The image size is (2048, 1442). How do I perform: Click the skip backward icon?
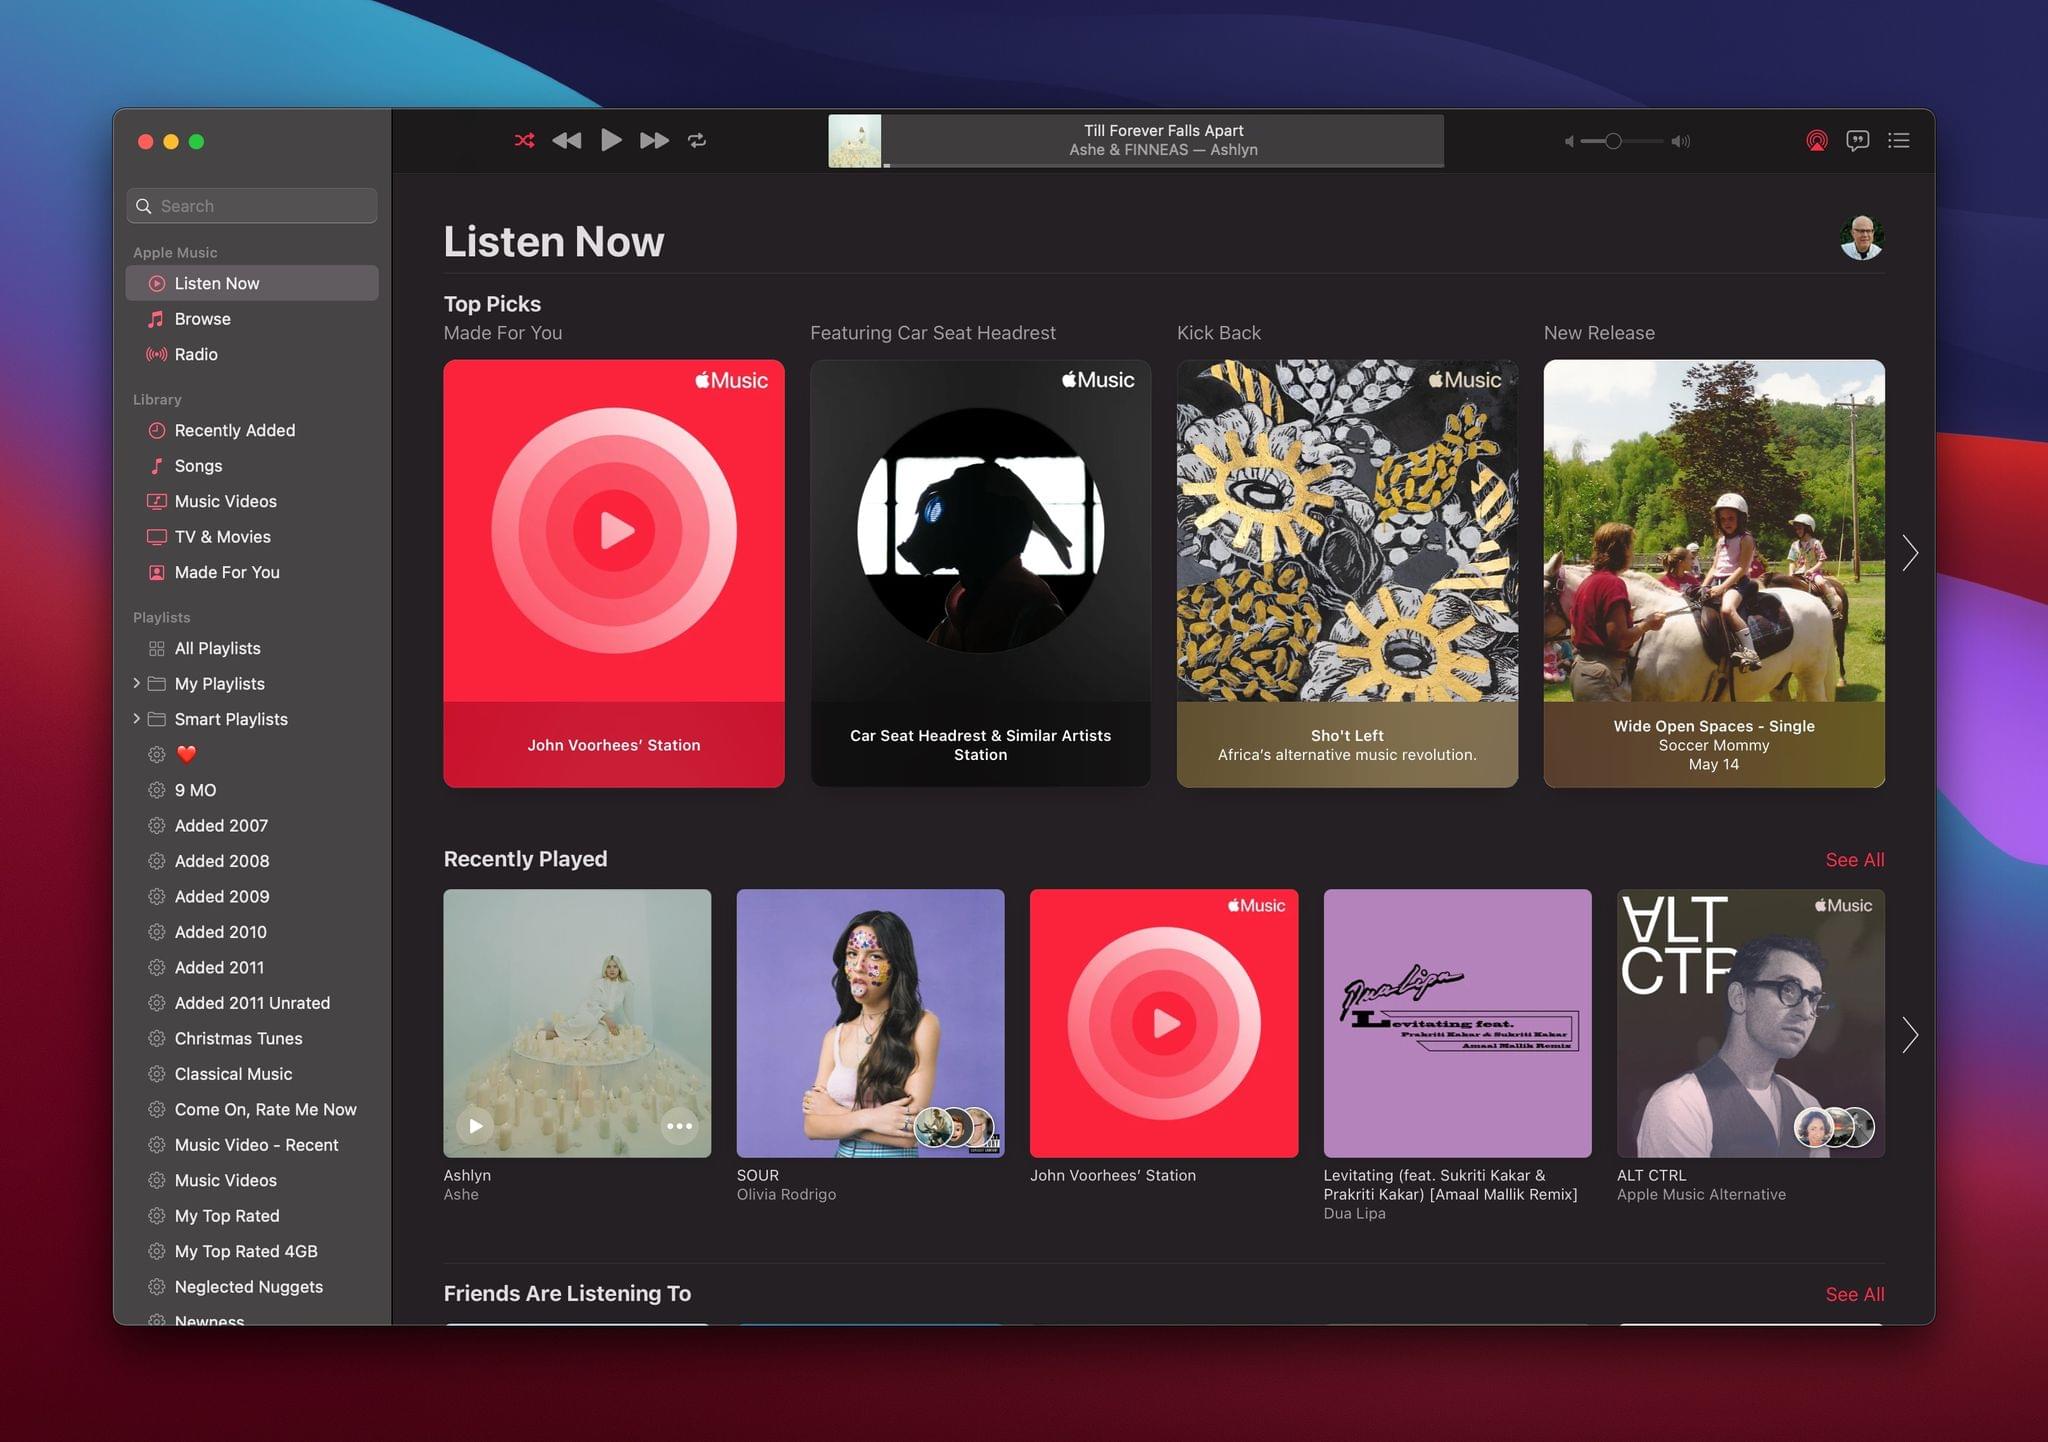click(x=566, y=140)
